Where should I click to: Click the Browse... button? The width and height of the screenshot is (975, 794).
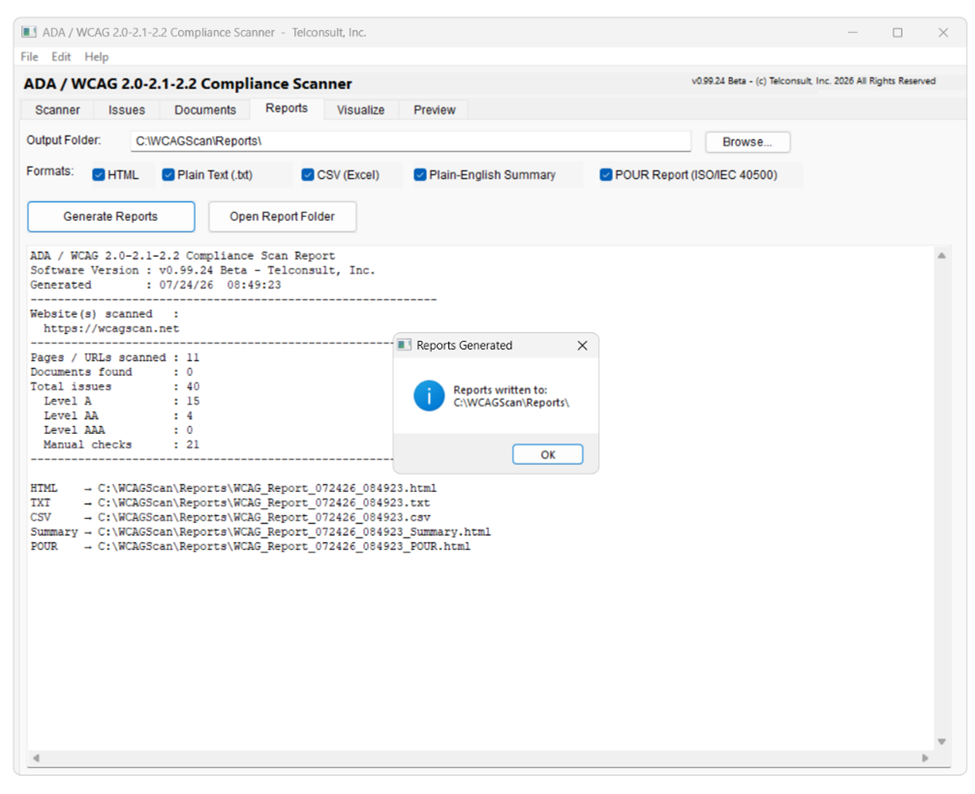click(x=747, y=142)
